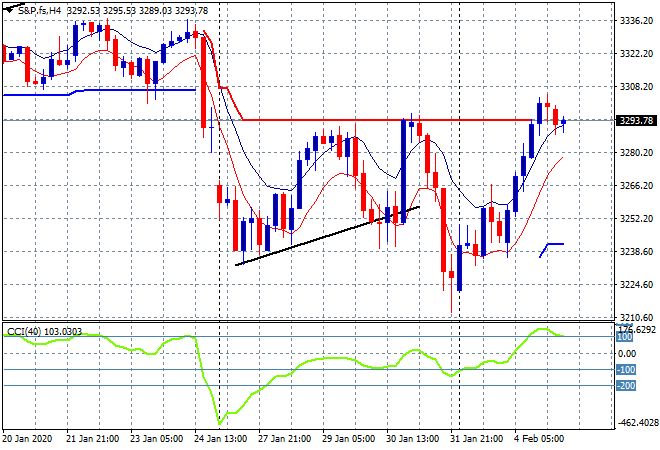Click the 29 Jan 05:00 time label

tap(349, 439)
